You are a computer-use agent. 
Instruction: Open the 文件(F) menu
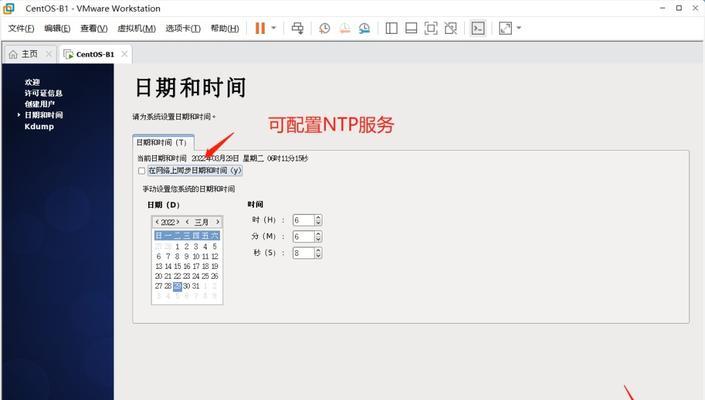(21, 28)
